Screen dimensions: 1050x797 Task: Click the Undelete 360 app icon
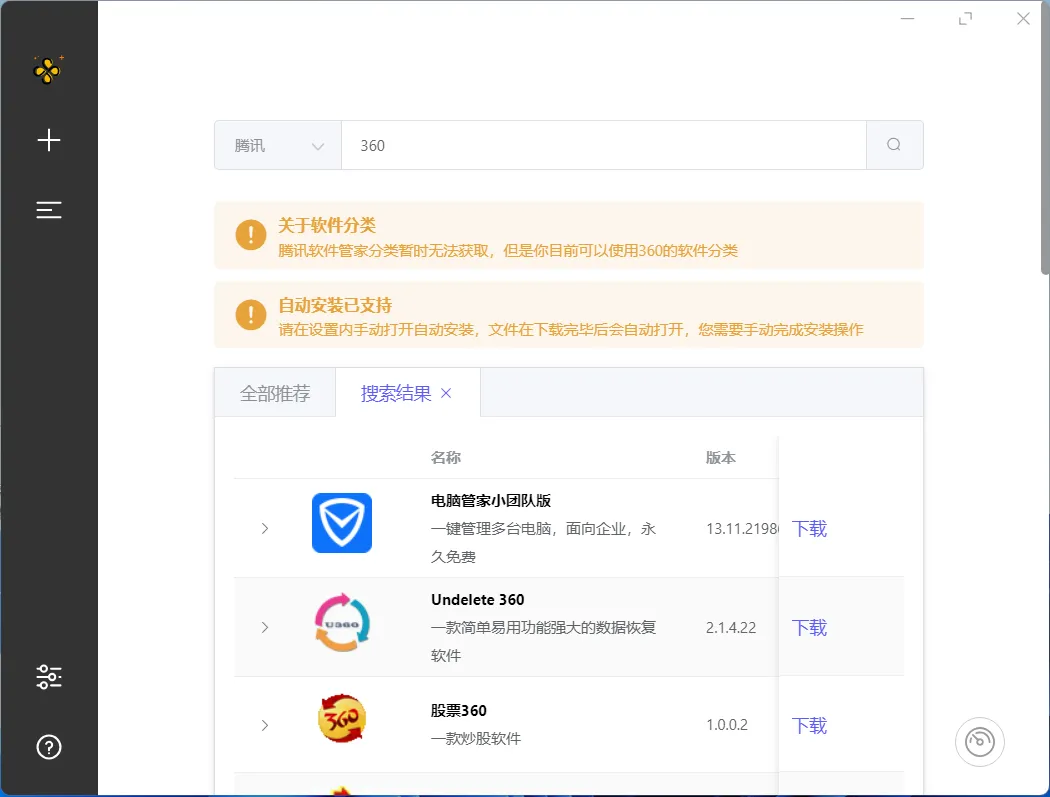[342, 622]
